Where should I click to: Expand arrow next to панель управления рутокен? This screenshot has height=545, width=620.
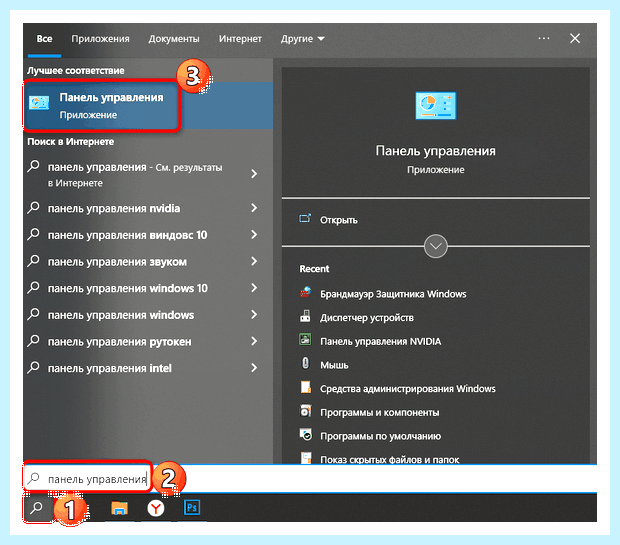254,341
